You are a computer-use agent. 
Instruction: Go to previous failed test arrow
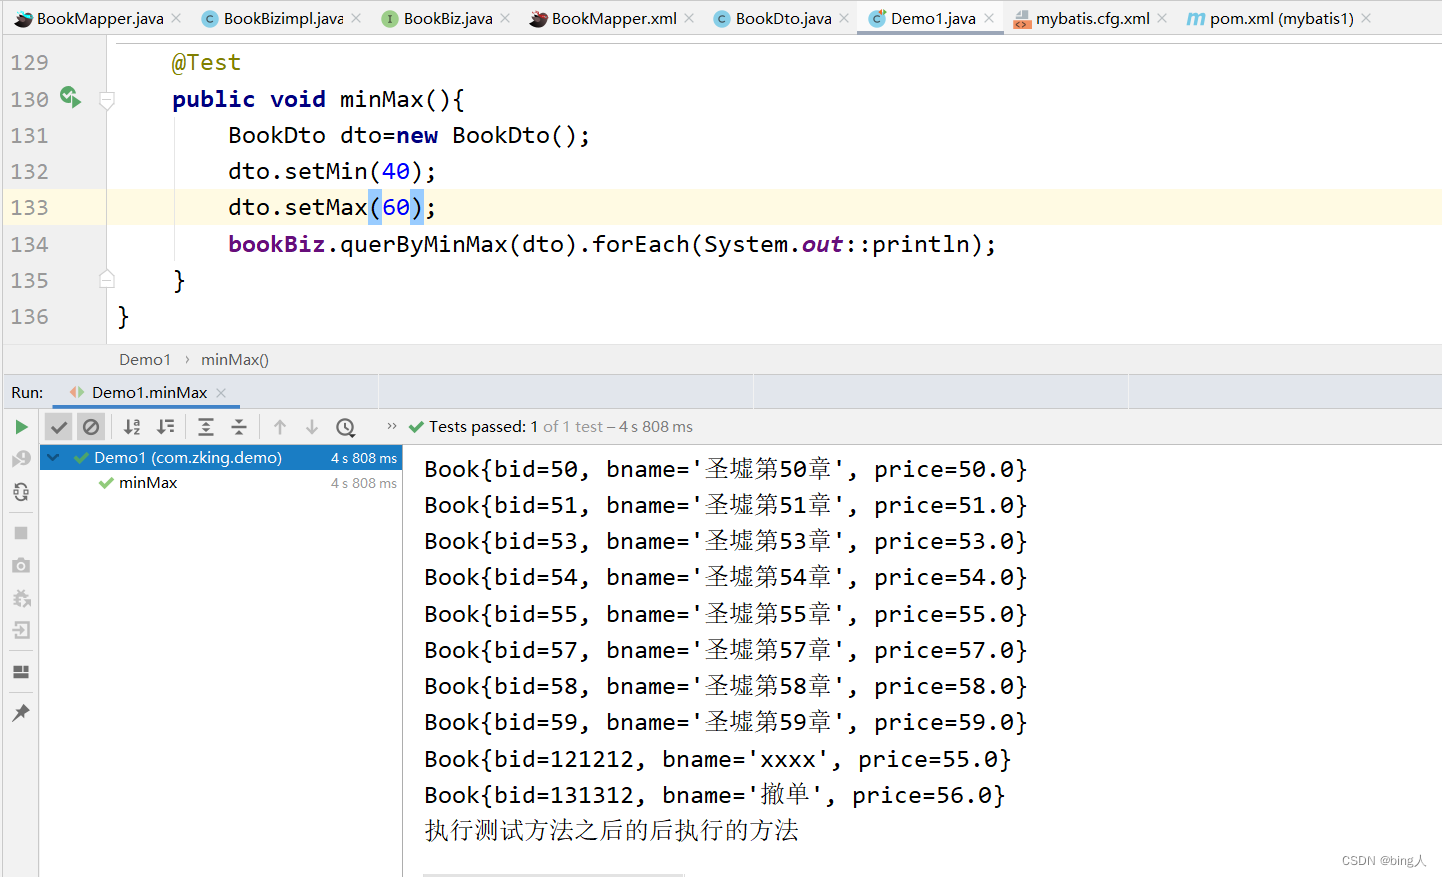(280, 427)
